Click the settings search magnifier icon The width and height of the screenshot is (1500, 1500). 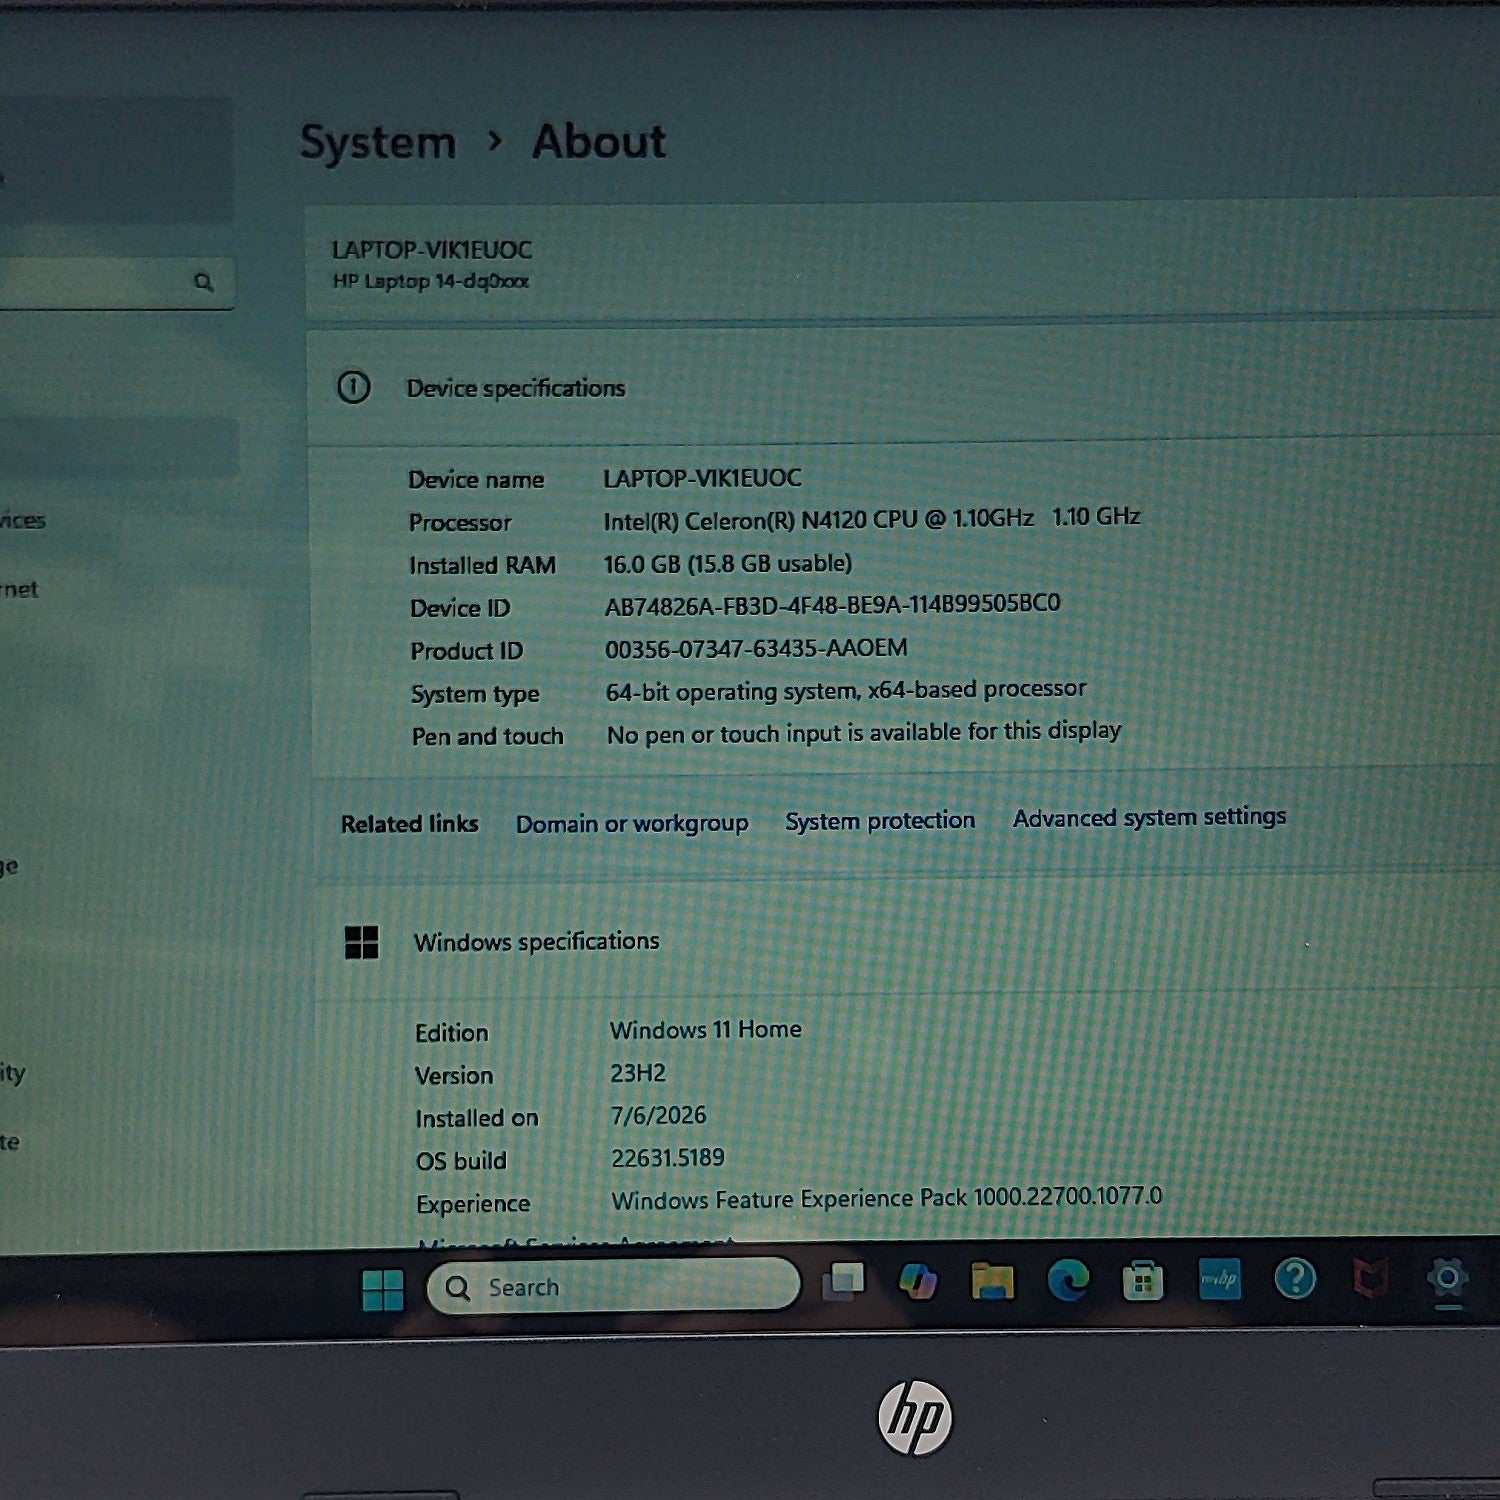click(204, 283)
